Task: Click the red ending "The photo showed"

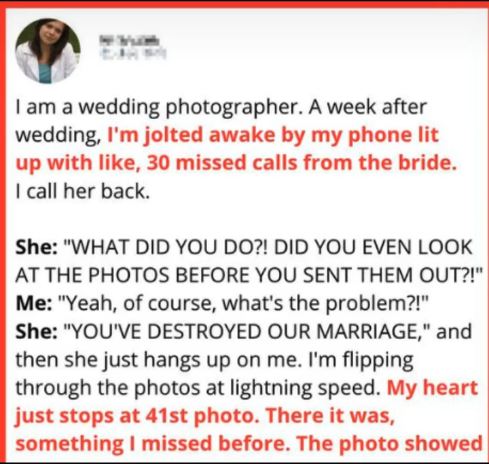Action: 389,444
